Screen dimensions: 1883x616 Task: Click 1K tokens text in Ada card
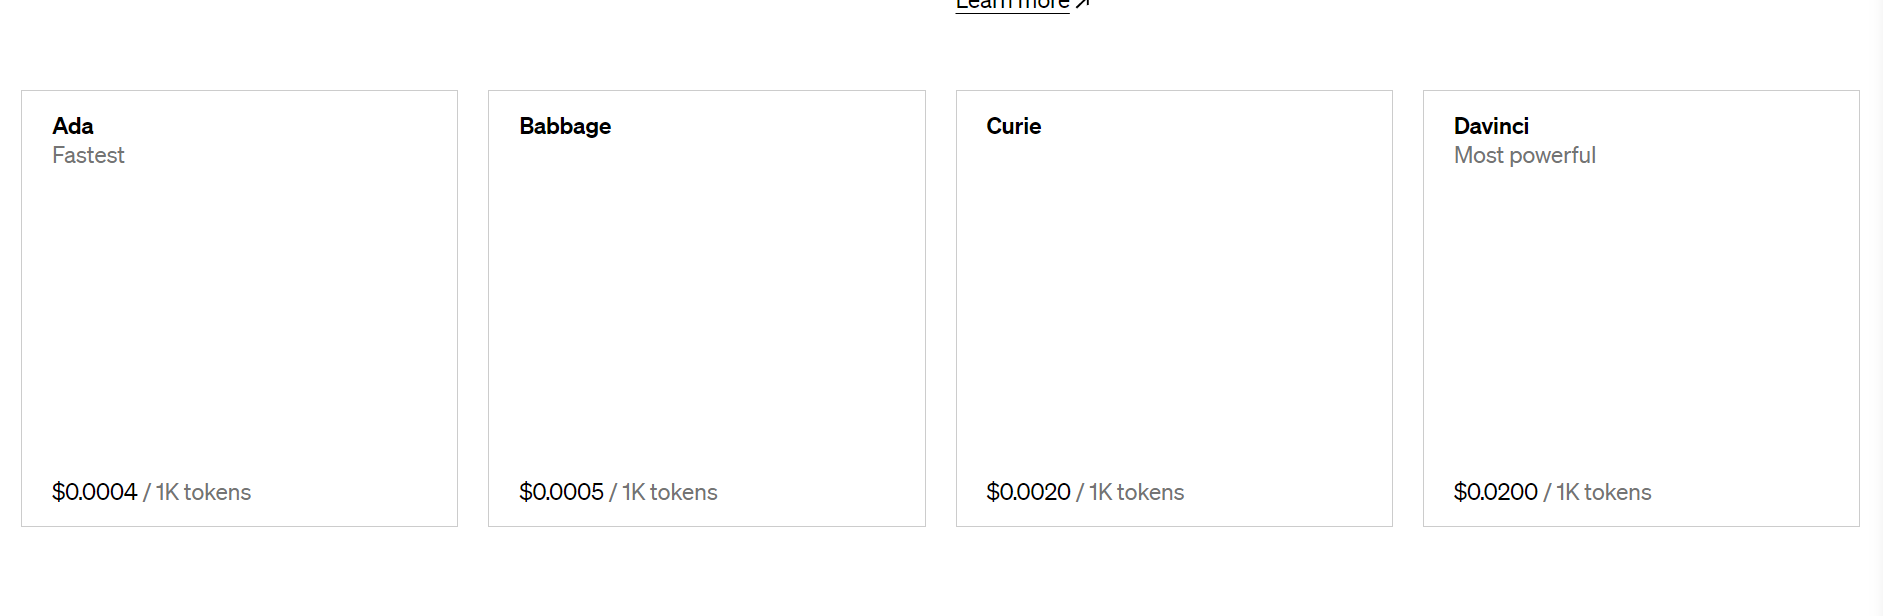point(203,492)
